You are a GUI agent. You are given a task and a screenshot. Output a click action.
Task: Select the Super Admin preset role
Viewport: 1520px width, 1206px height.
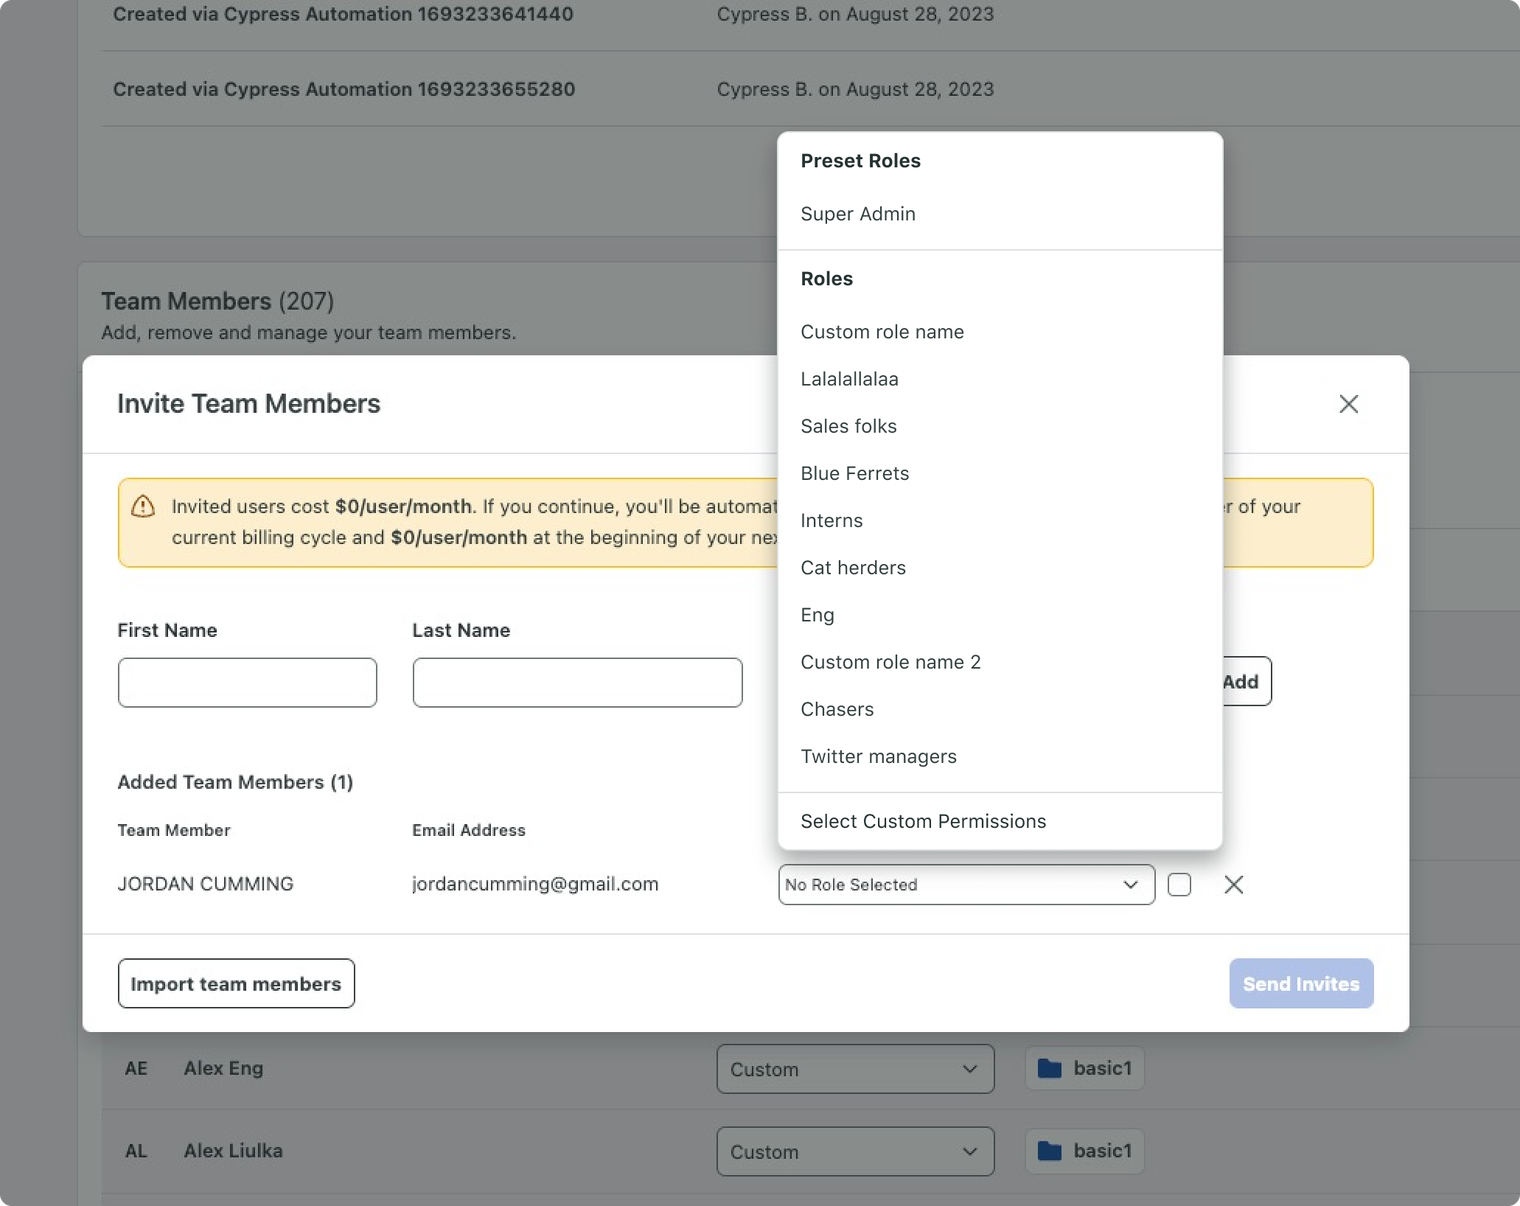[858, 214]
